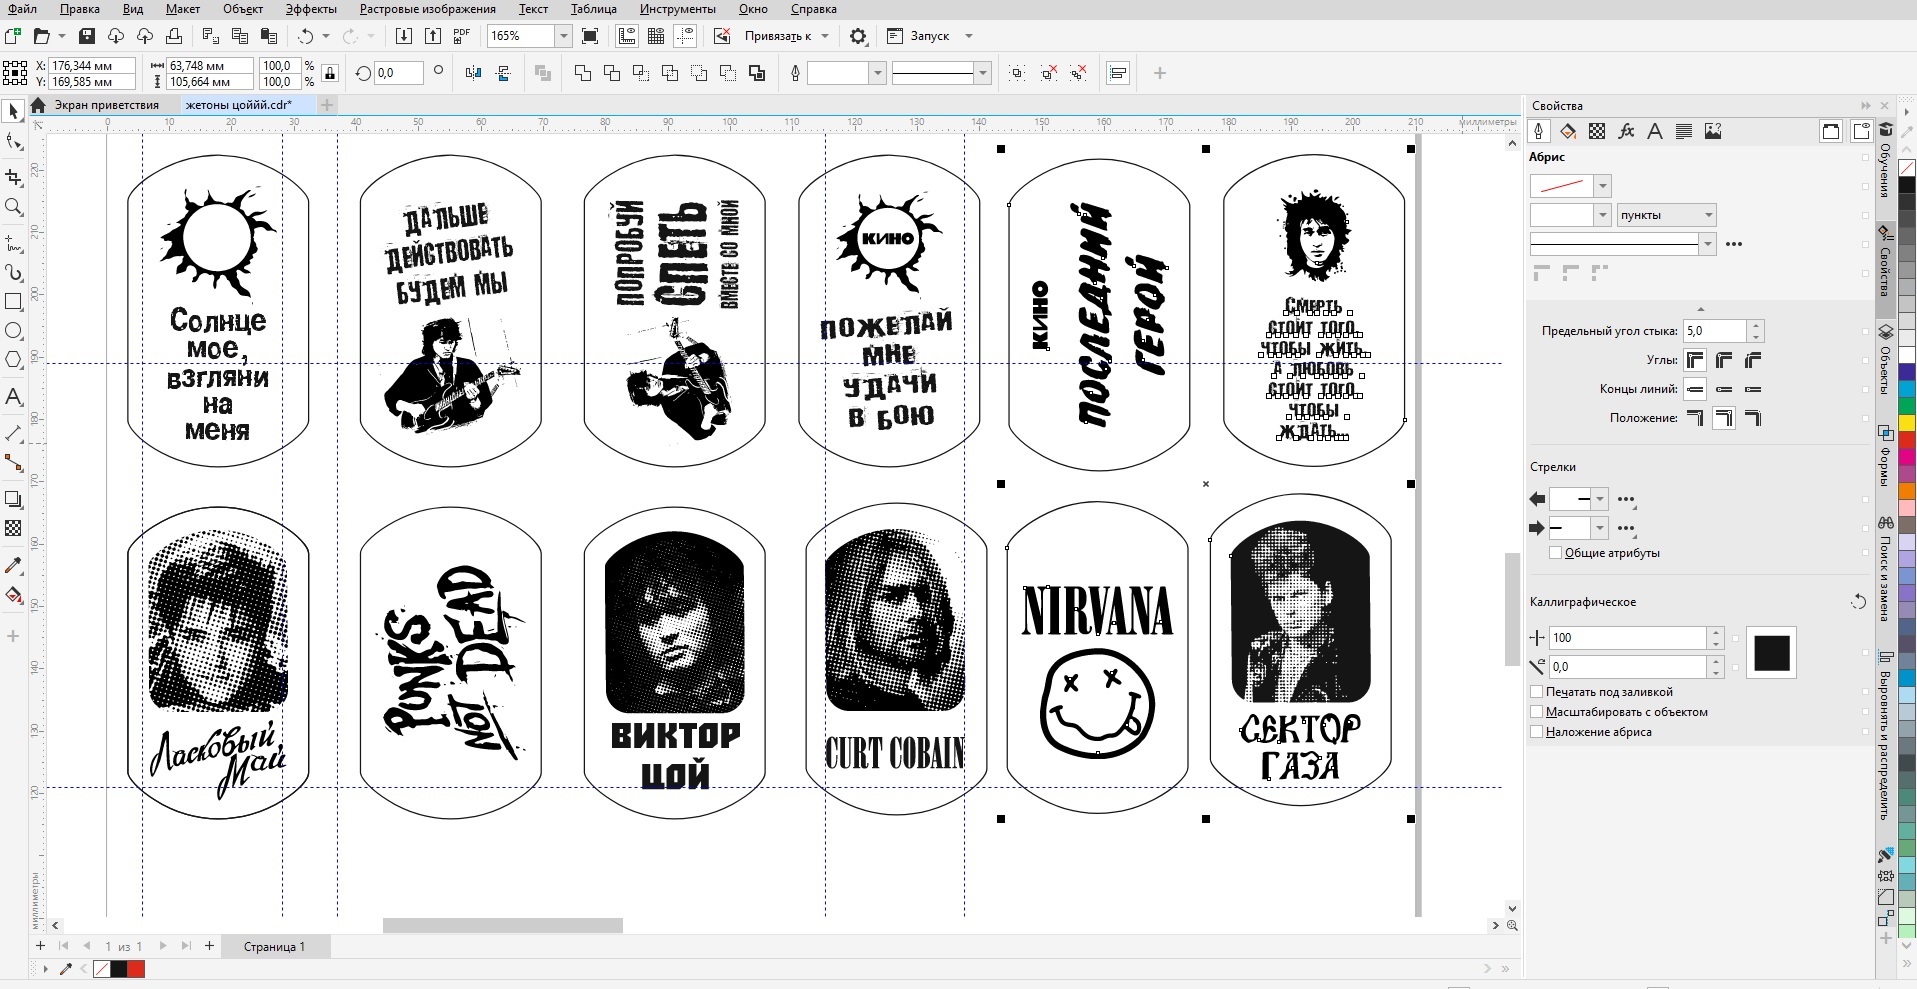This screenshot has height=989, width=1917.
Task: Check 'Общие атрибуты' checkbox
Action: (1555, 553)
